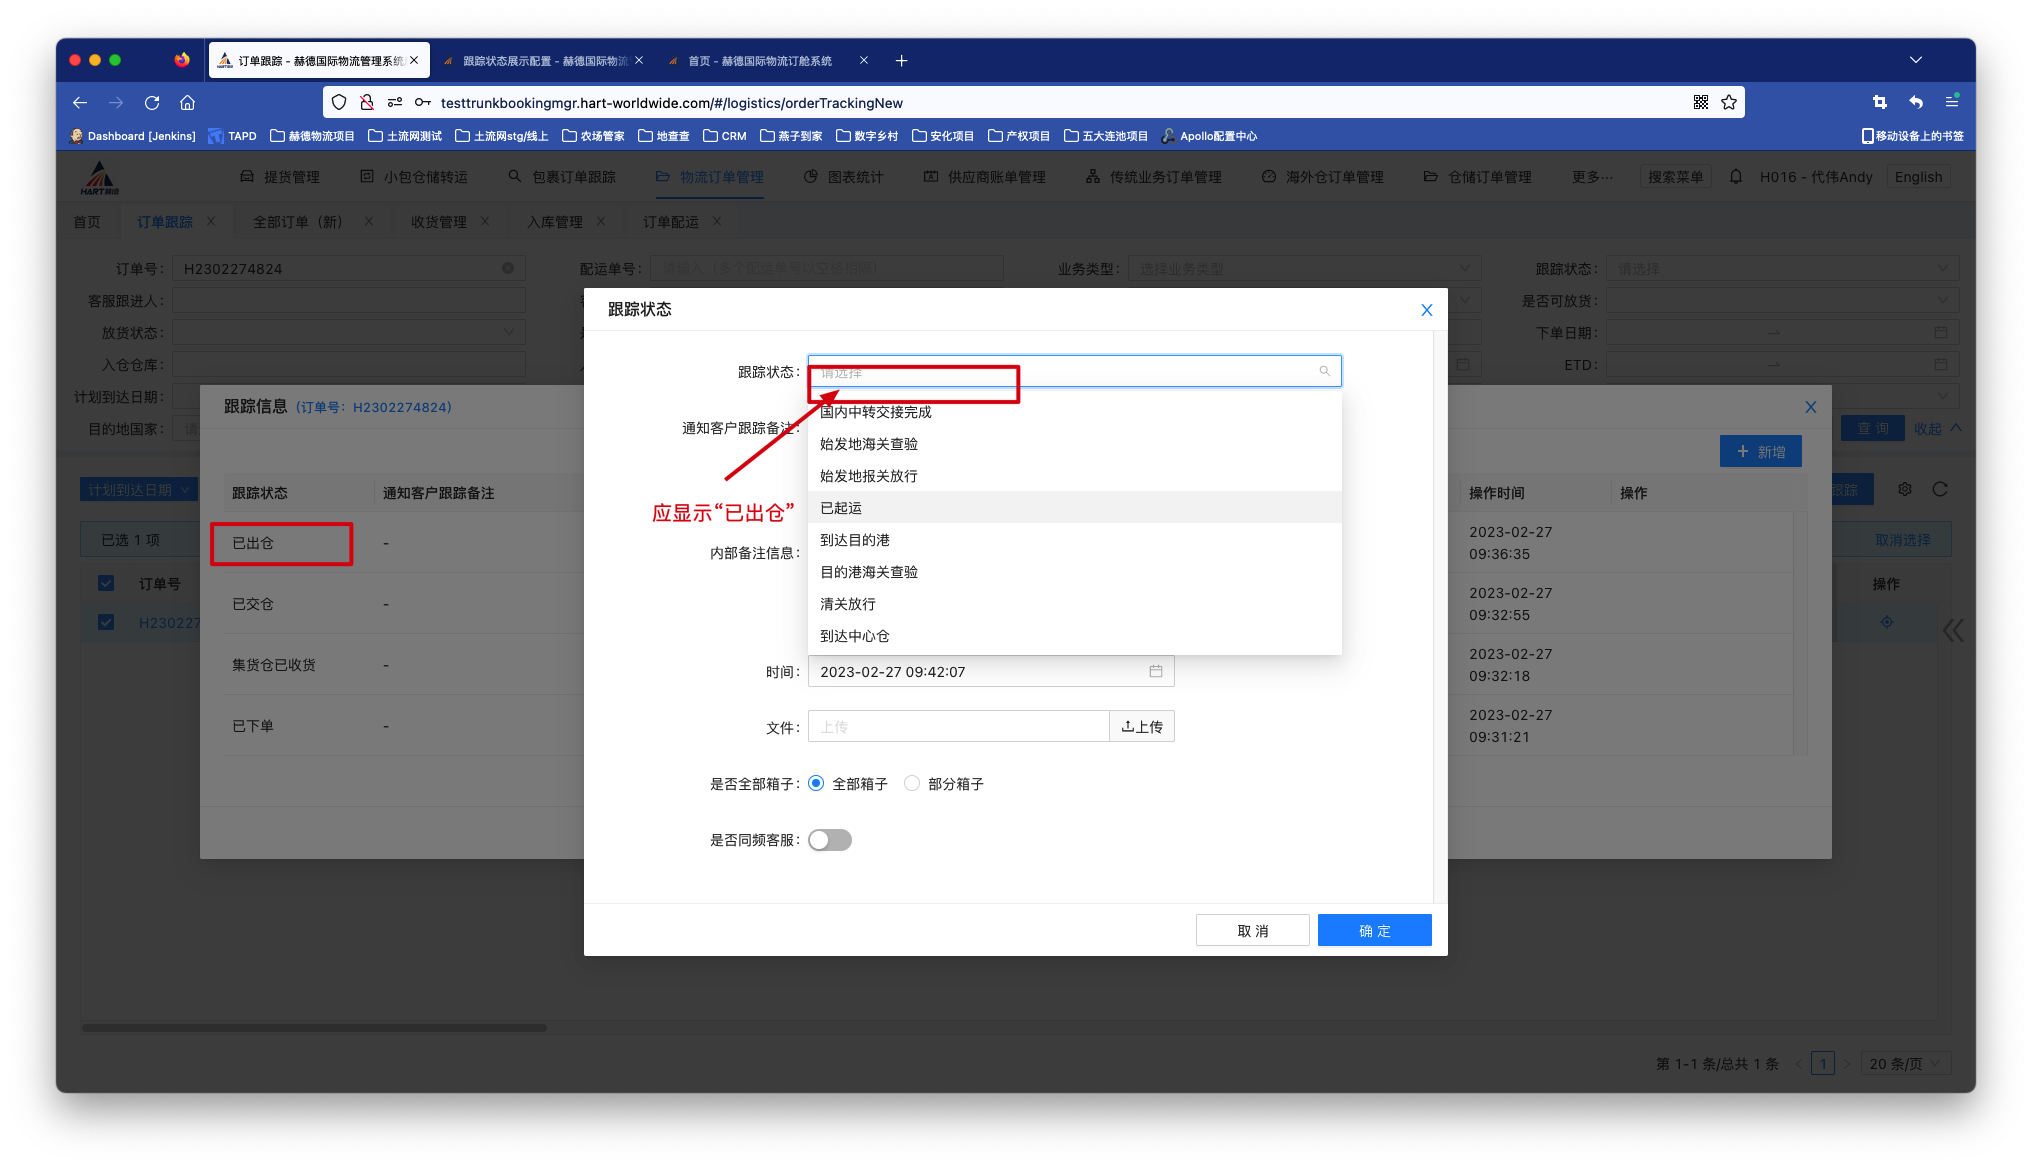Open QR code icon in address bar
The height and width of the screenshot is (1167, 2032).
(1701, 103)
